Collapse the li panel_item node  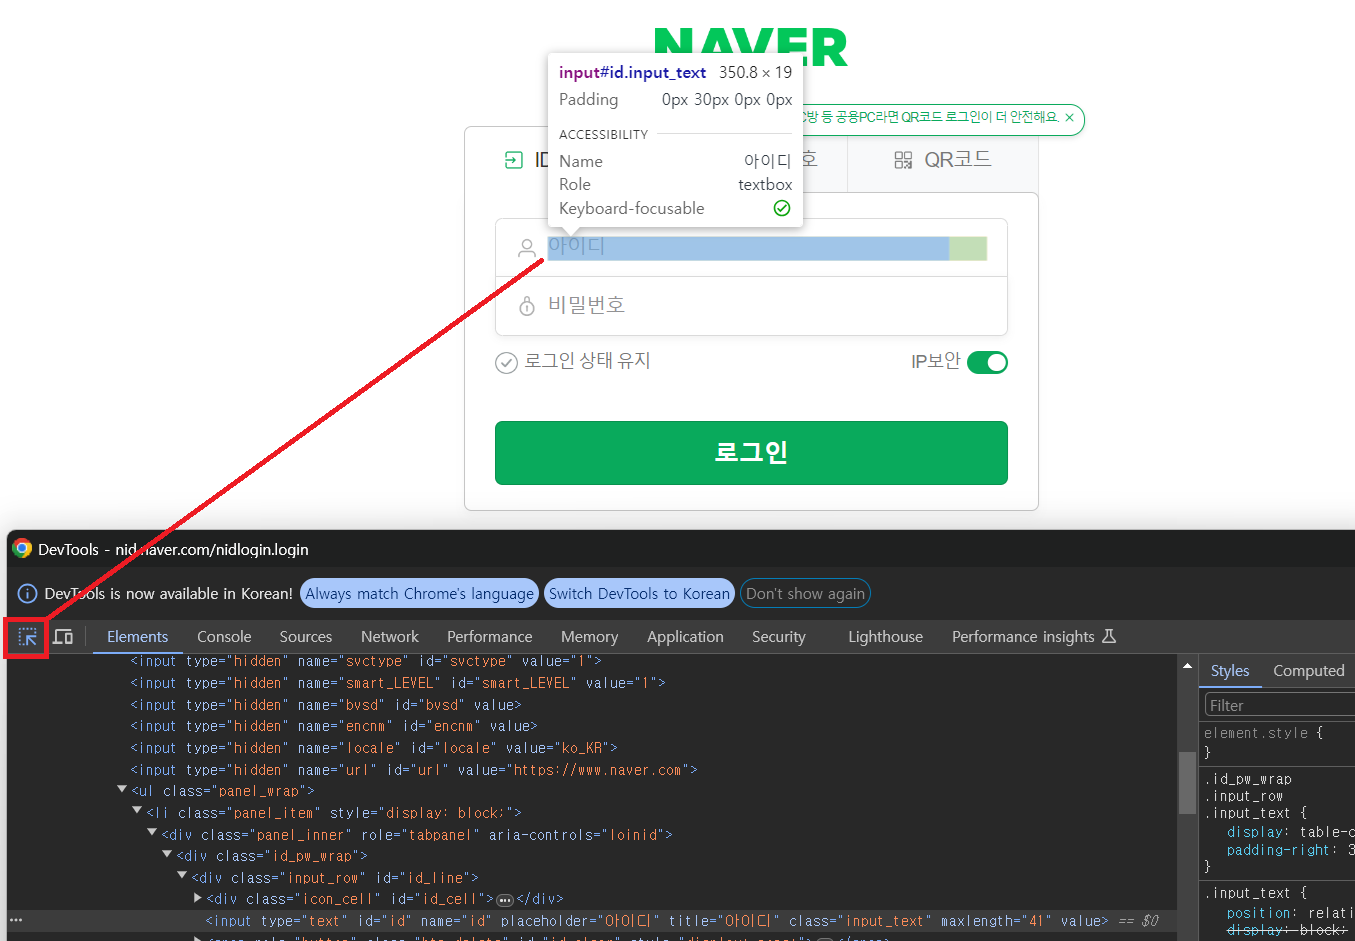[x=137, y=812]
